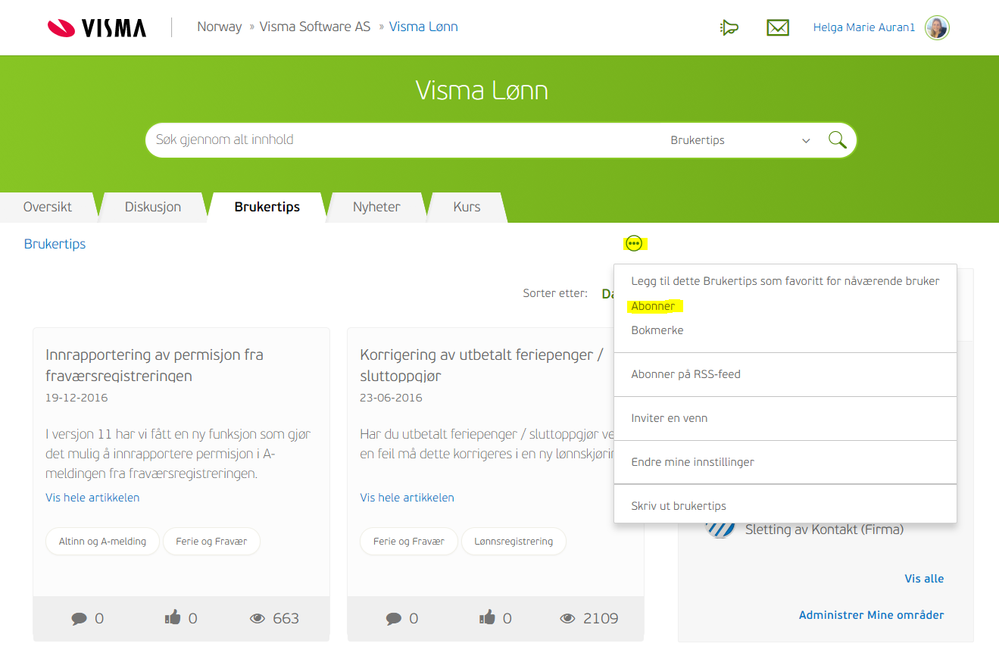Click the Lønnsregistrering tag
999x650 pixels.
[x=514, y=541]
